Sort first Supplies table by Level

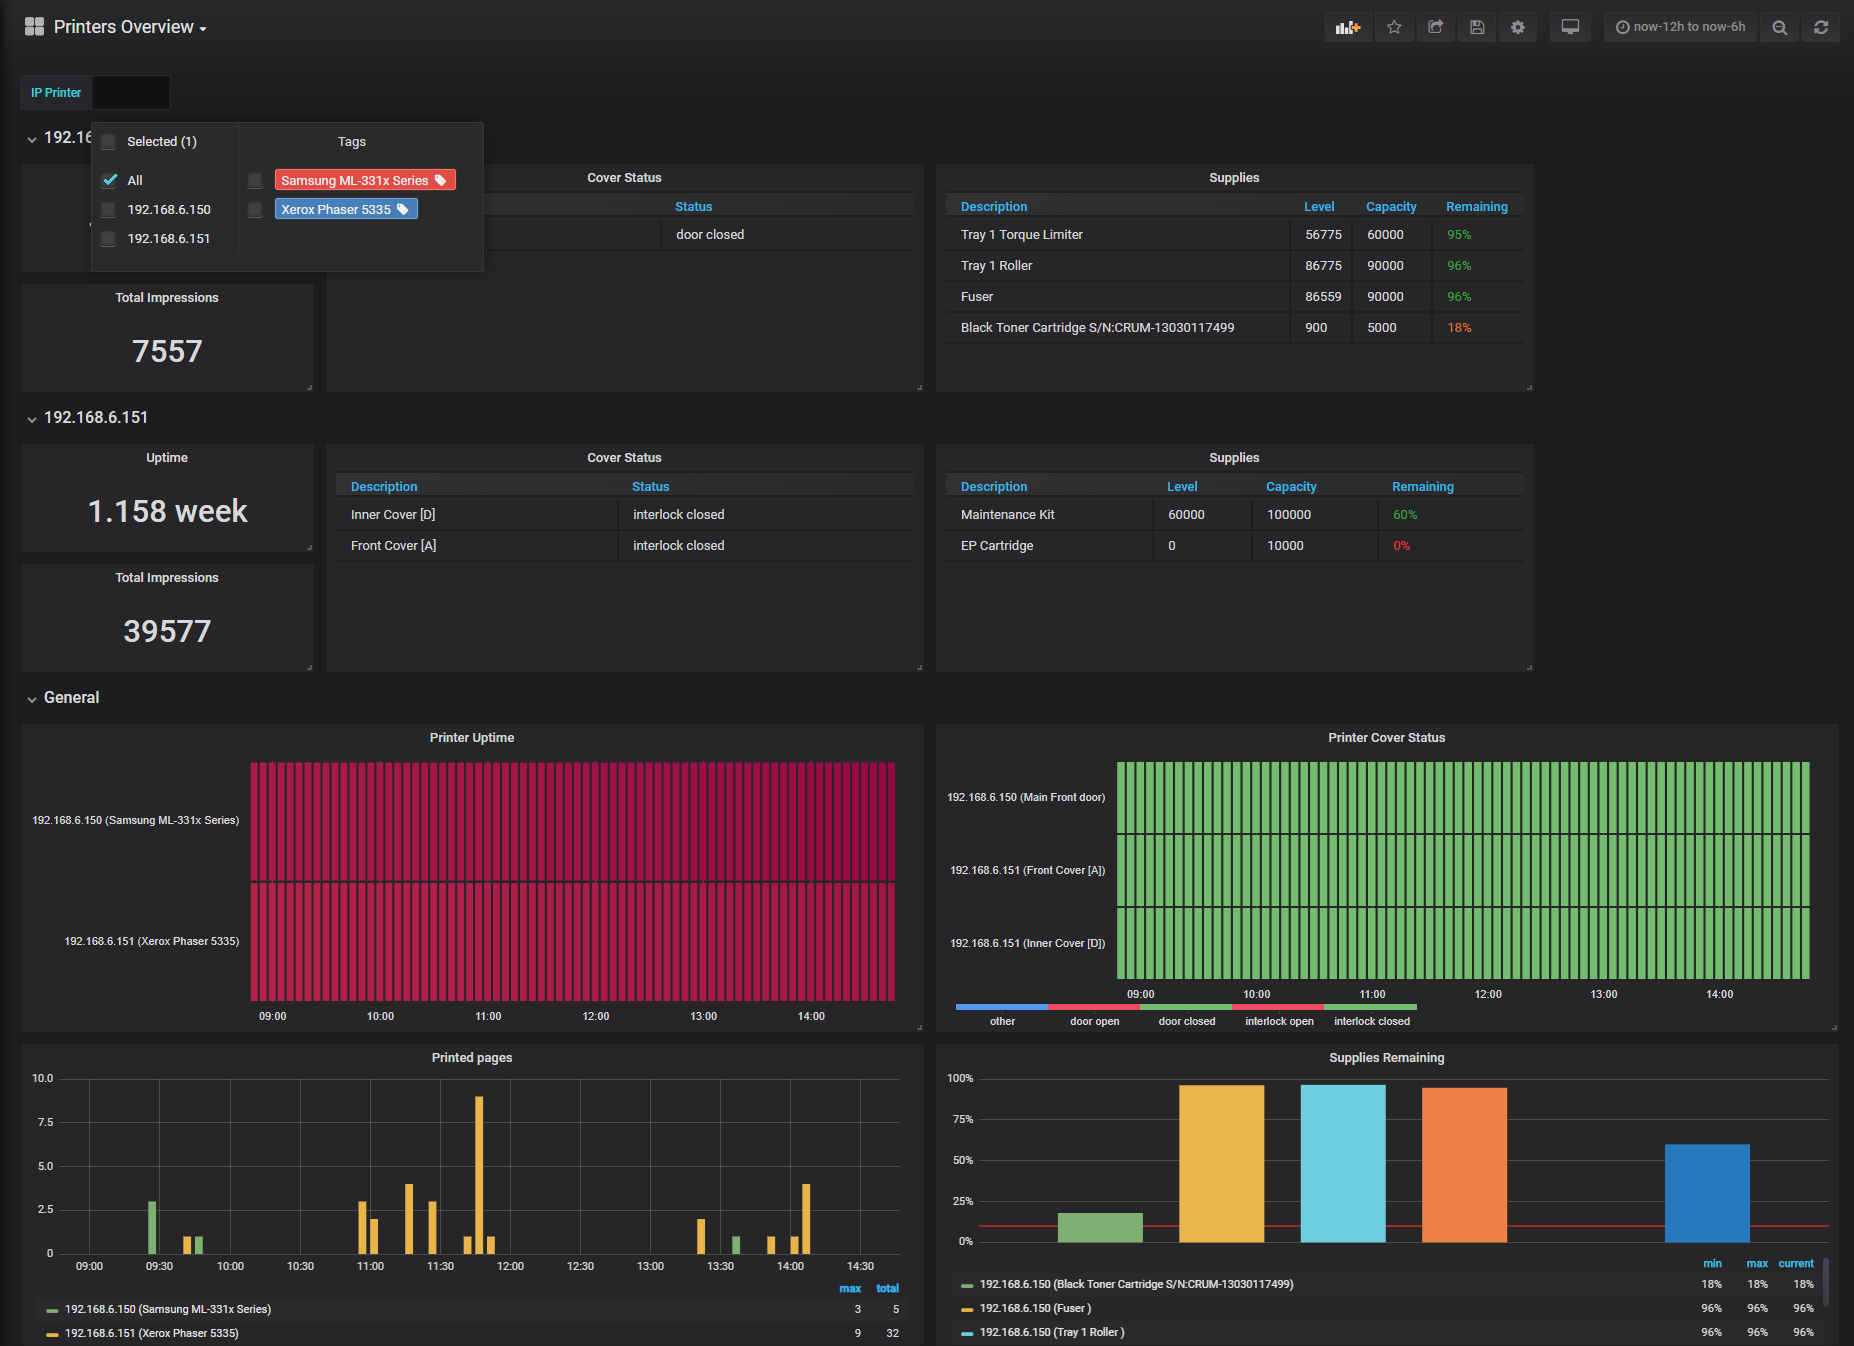click(x=1319, y=207)
